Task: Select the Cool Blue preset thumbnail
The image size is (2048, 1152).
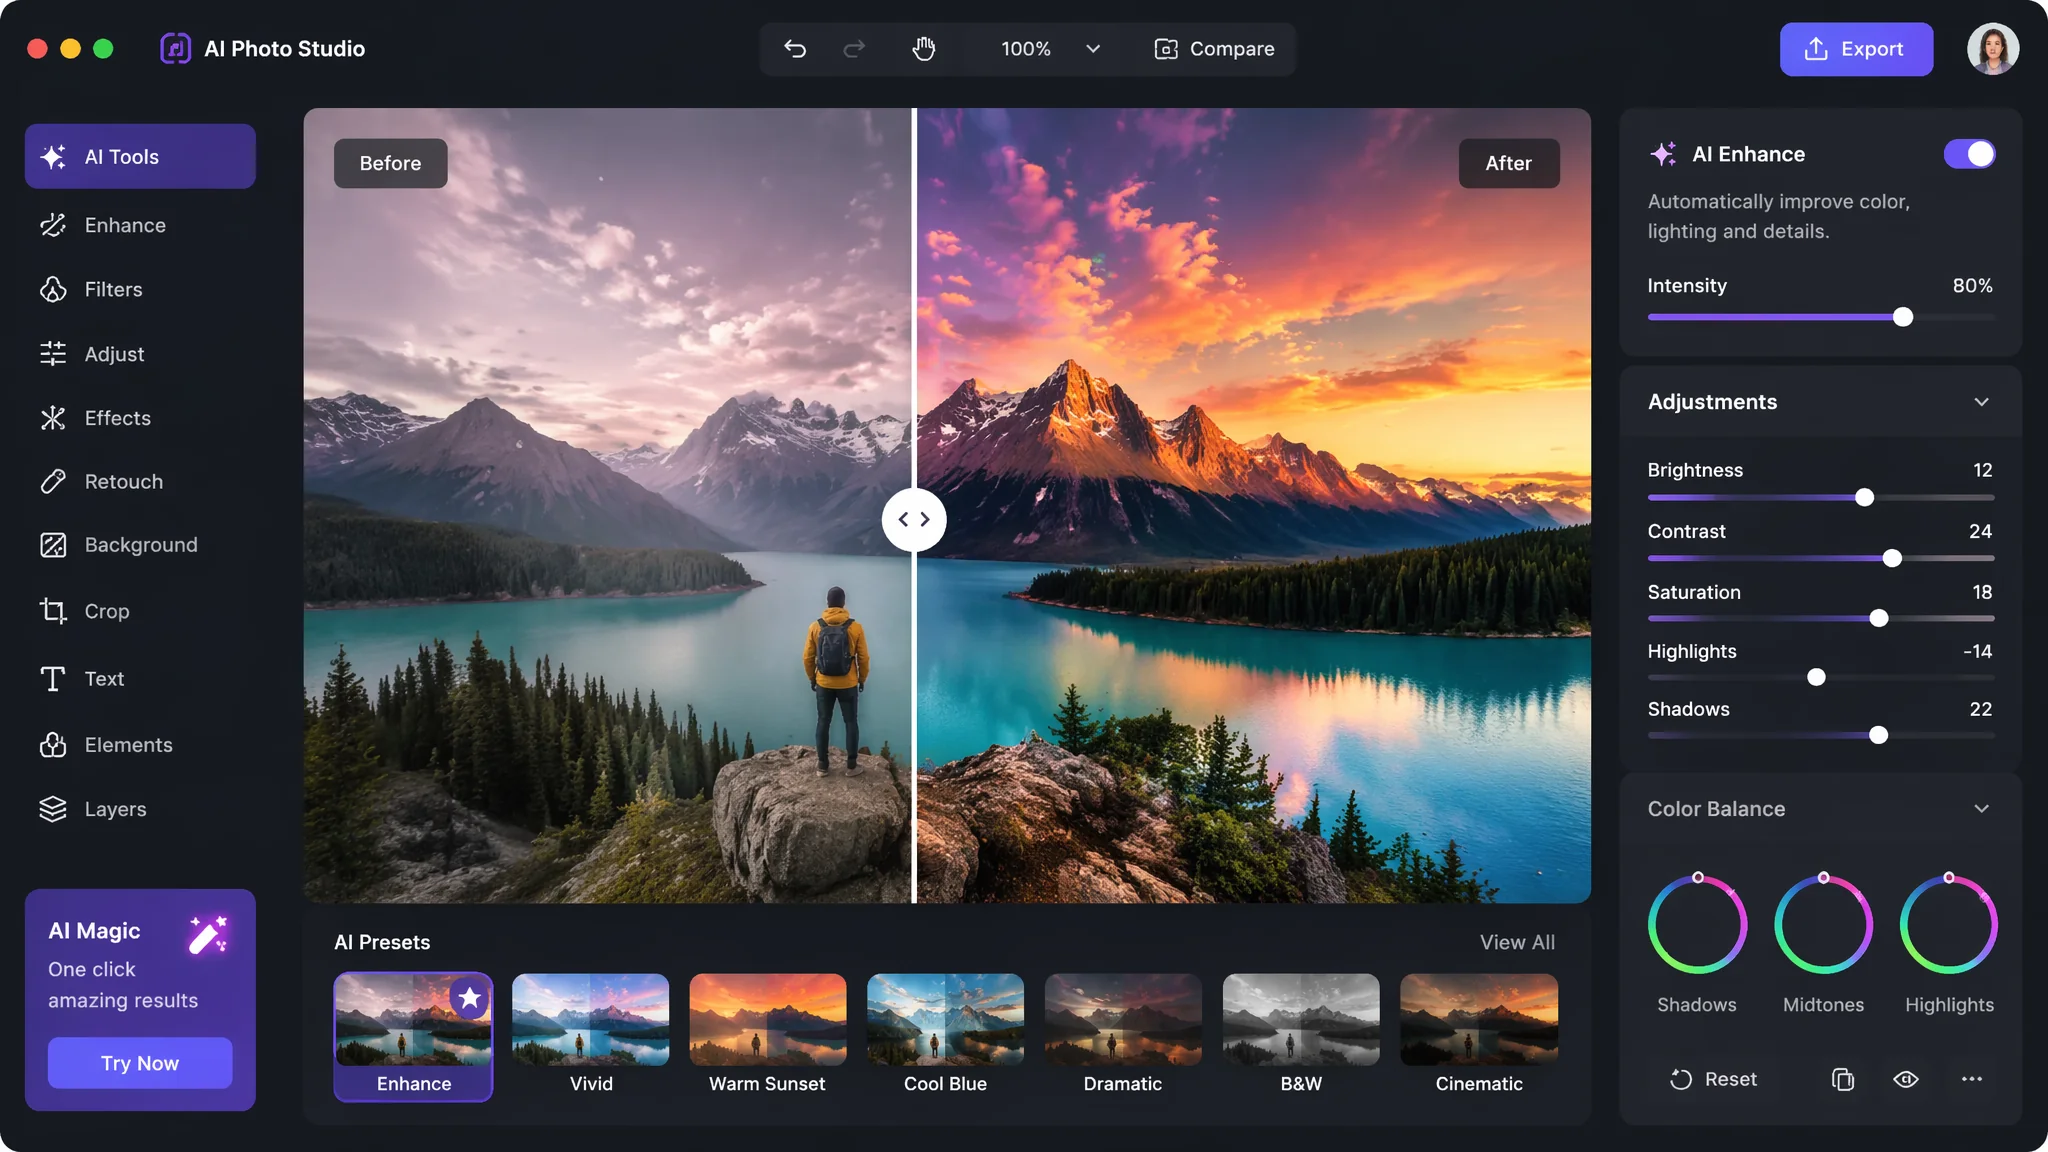Action: [x=945, y=1020]
